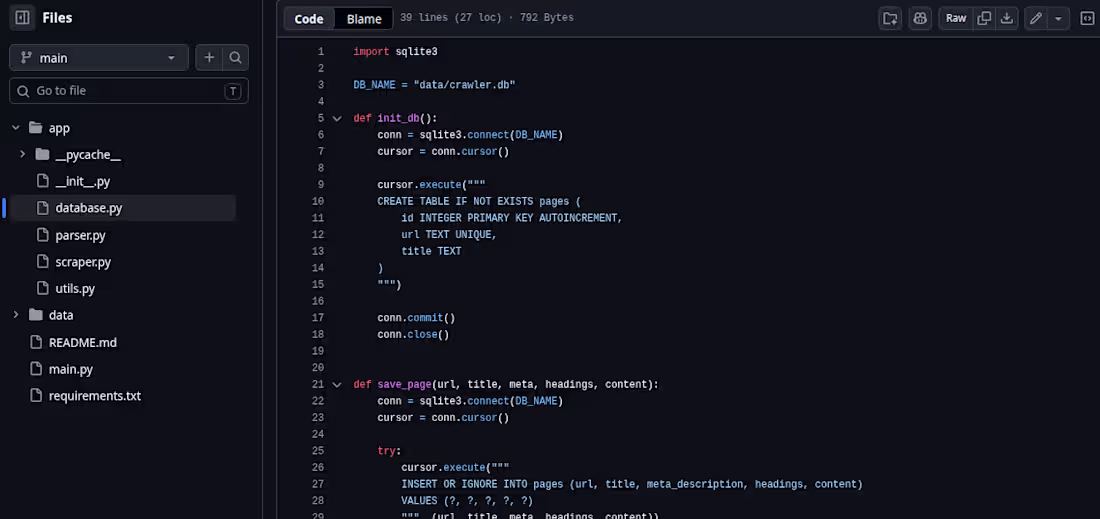Image resolution: width=1100 pixels, height=519 pixels.
Task: Click the Files panel heading
Action: coord(58,18)
